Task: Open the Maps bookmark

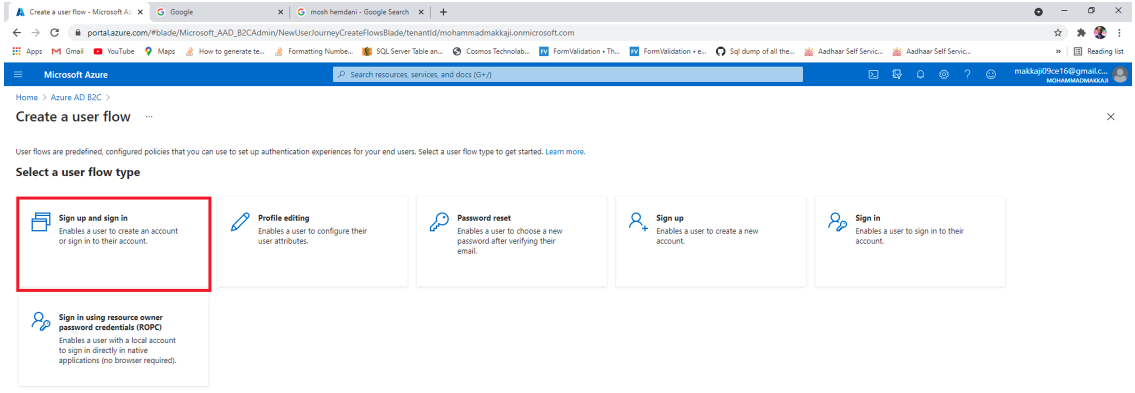Action: click(x=159, y=51)
